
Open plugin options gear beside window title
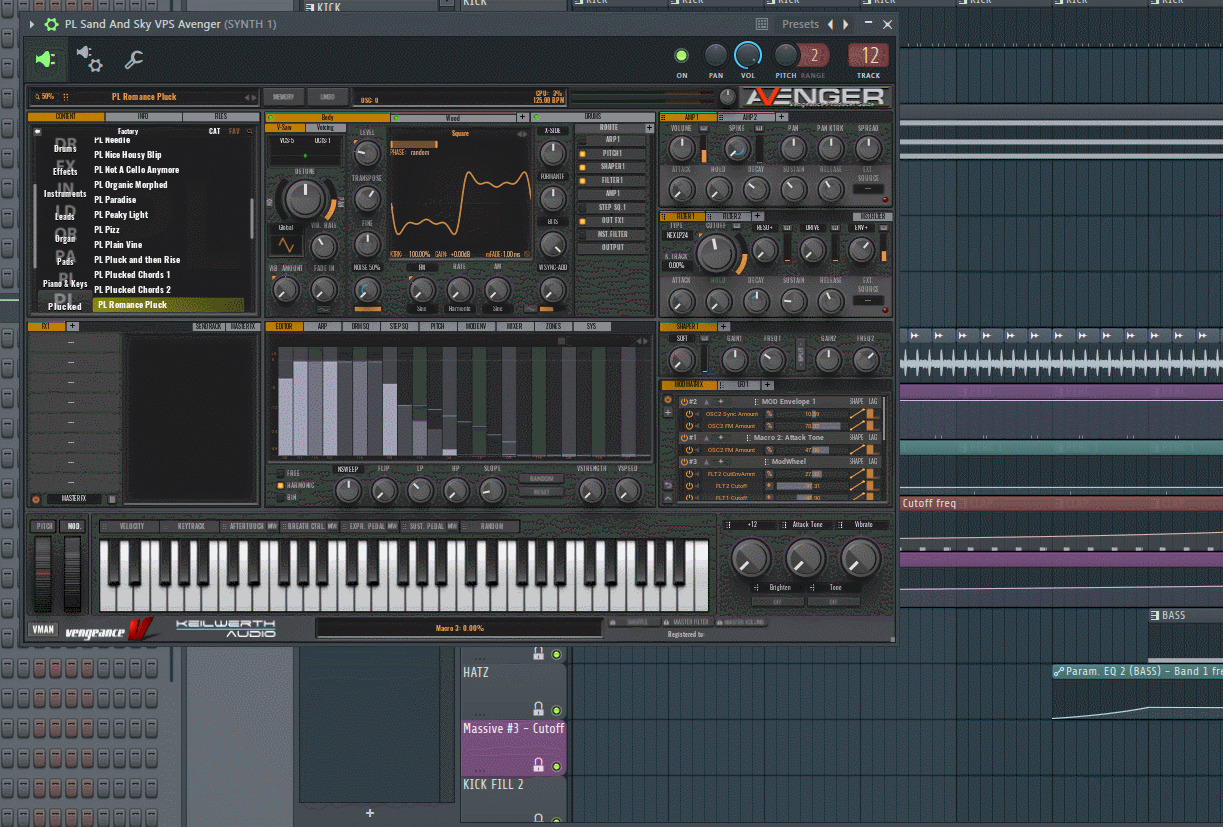(51, 24)
